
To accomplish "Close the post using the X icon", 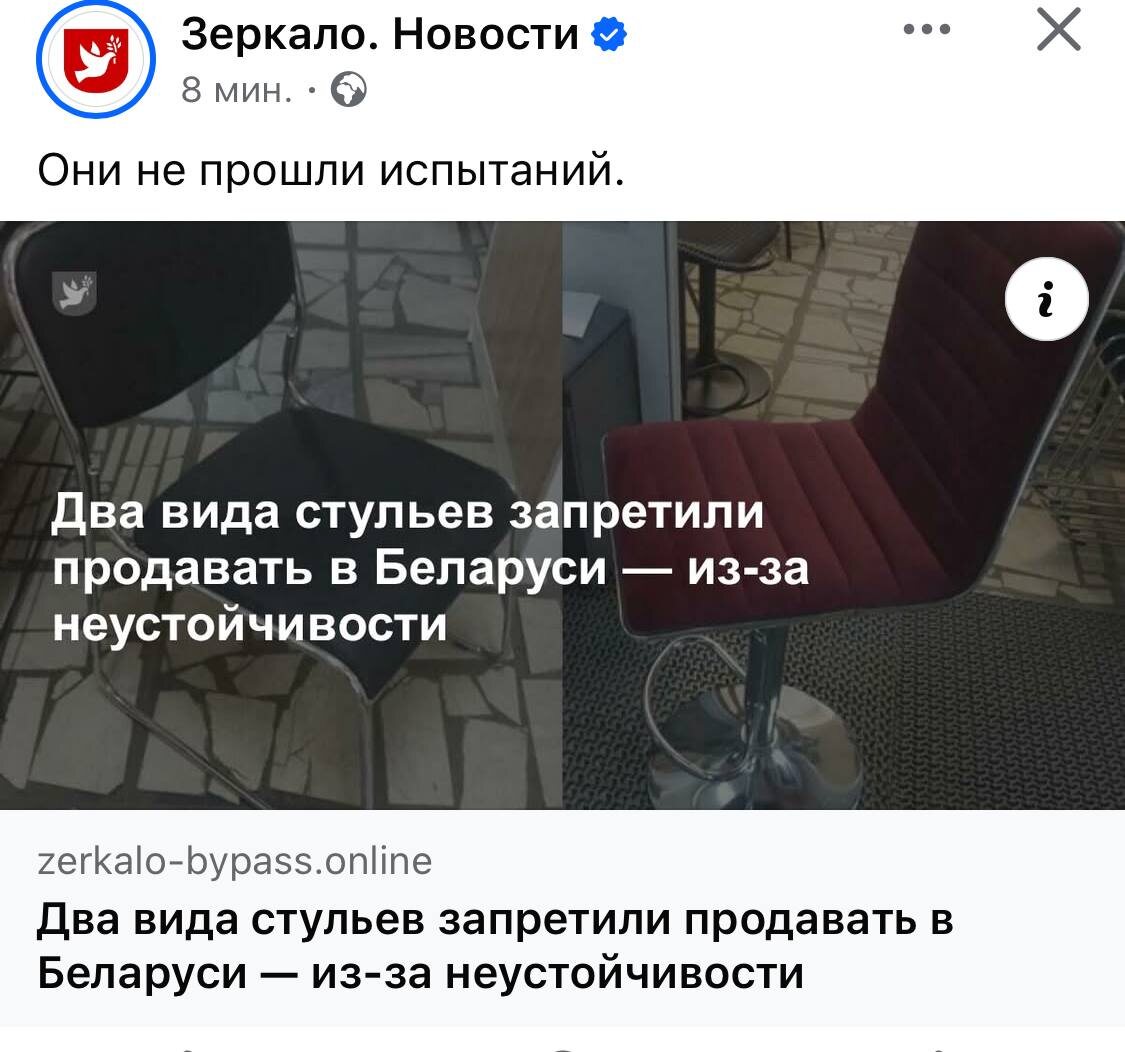I will click(1058, 29).
